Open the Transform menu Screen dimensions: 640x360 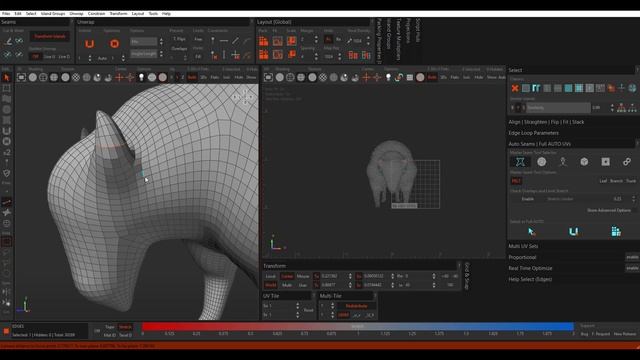click(118, 13)
